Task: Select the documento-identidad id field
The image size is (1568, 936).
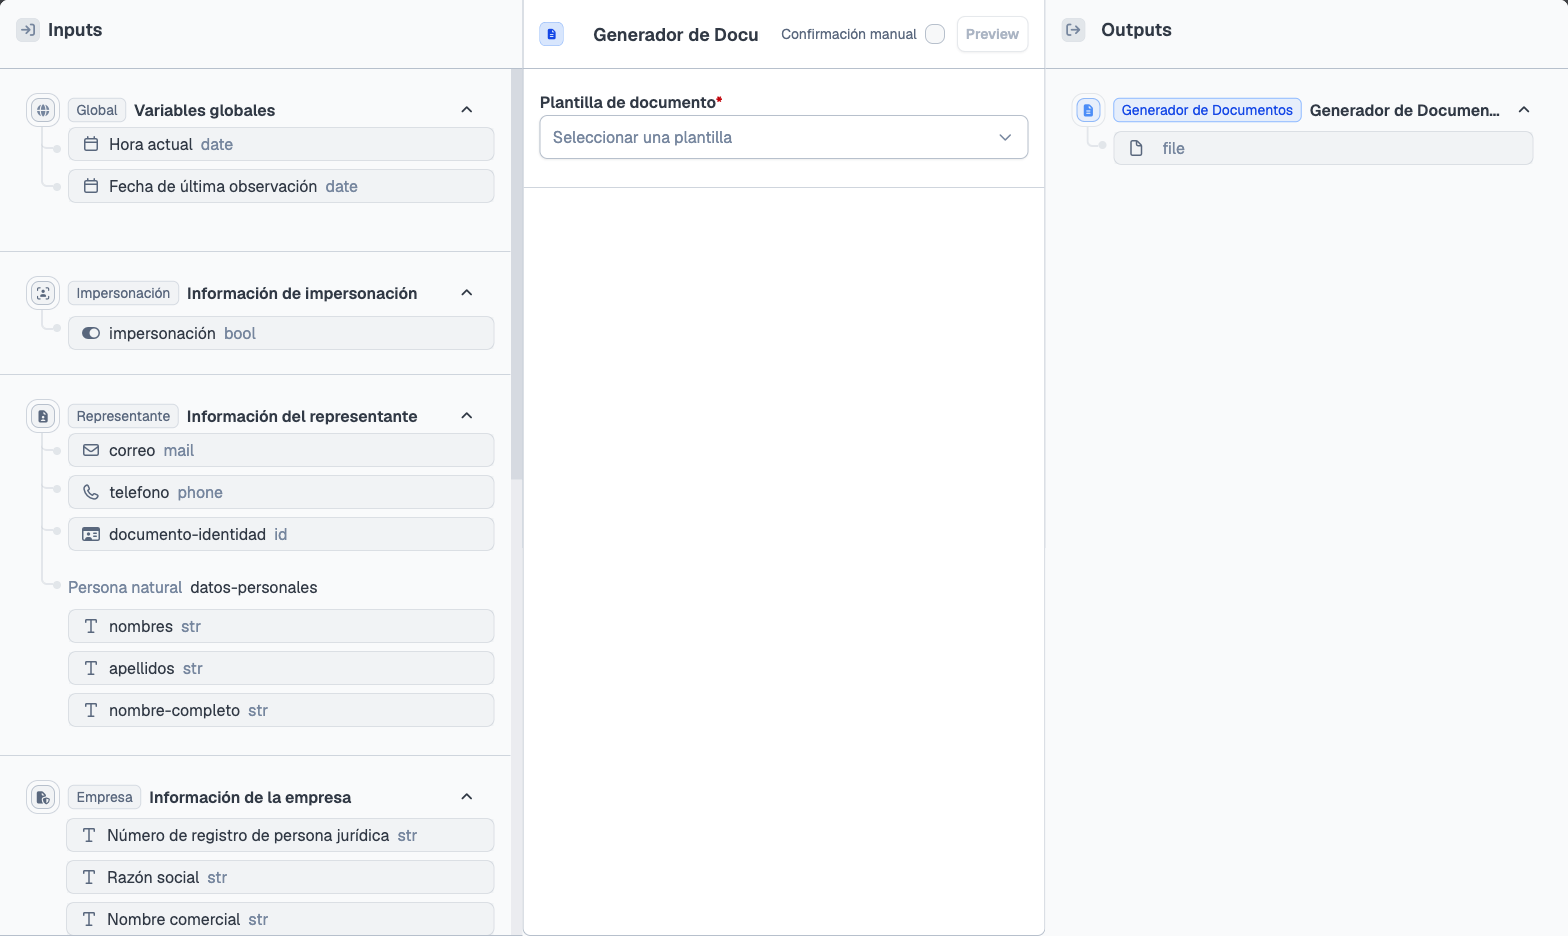Action: click(x=281, y=534)
